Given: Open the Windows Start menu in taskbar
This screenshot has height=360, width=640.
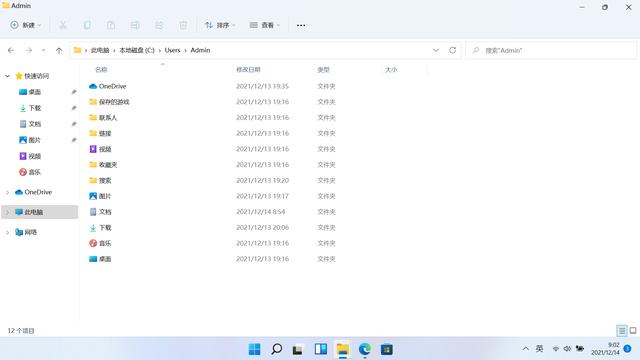Looking at the screenshot, I should click(x=254, y=349).
